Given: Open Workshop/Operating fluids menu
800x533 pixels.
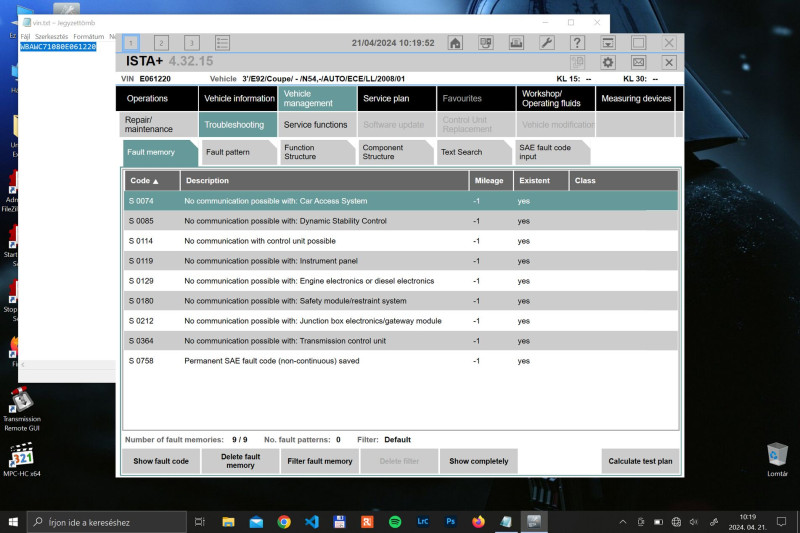Looking at the screenshot, I should click(555, 98).
